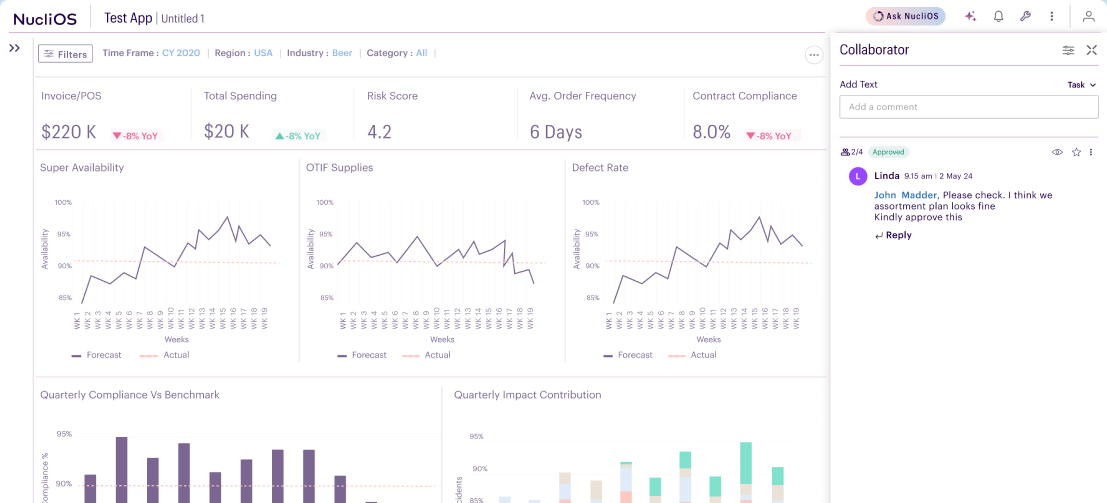Select the 8.0% Contract Compliance value
This screenshot has height=503, width=1107.
coord(712,132)
